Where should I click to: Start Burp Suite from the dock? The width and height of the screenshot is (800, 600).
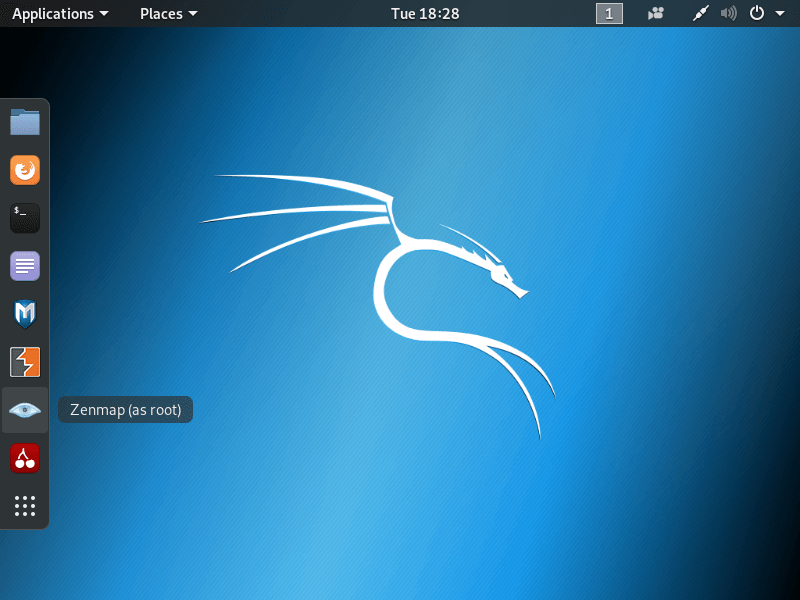(x=24, y=362)
